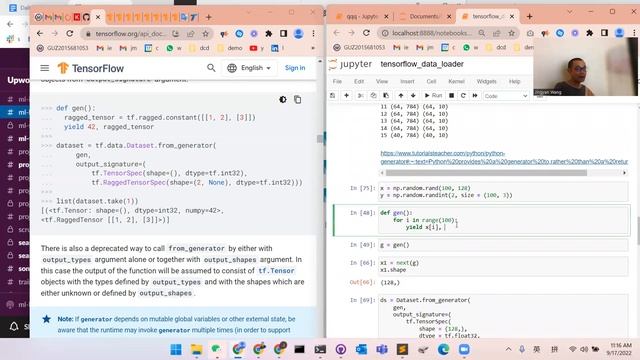Switch to the Documents browser tab
The width and height of the screenshot is (640, 360).
(424, 16)
